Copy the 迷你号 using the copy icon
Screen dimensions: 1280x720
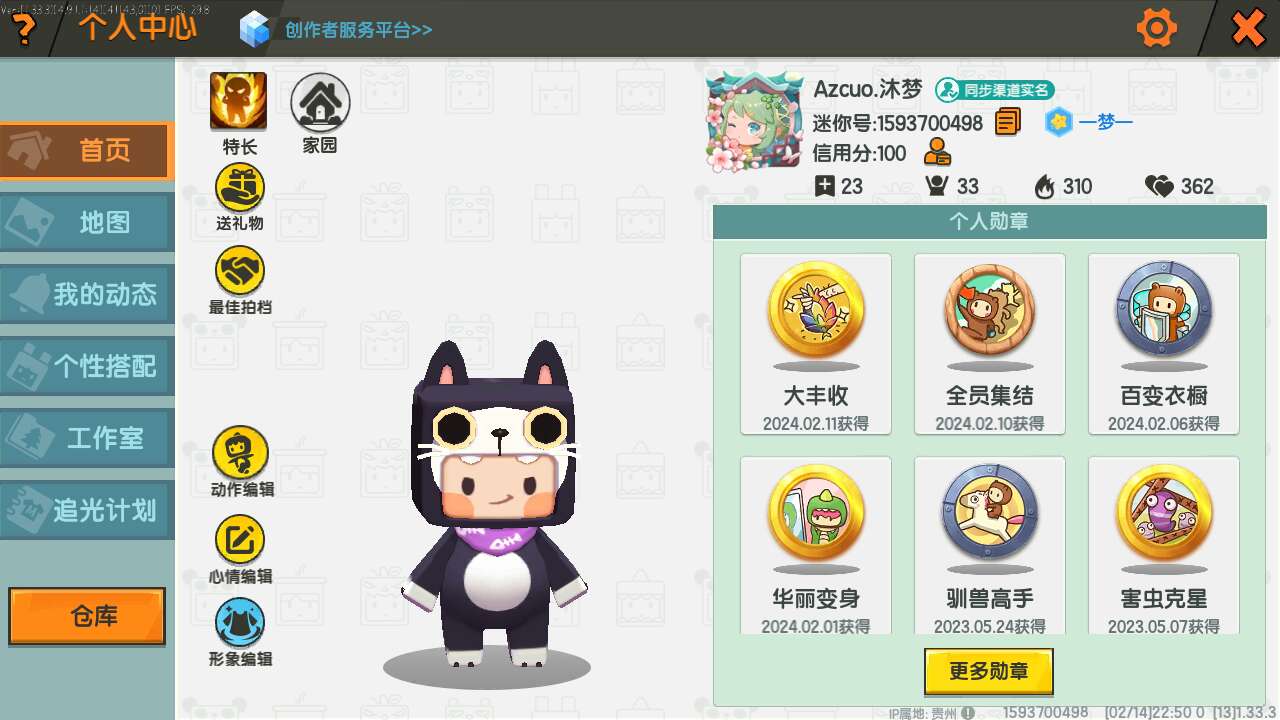pos(1008,122)
